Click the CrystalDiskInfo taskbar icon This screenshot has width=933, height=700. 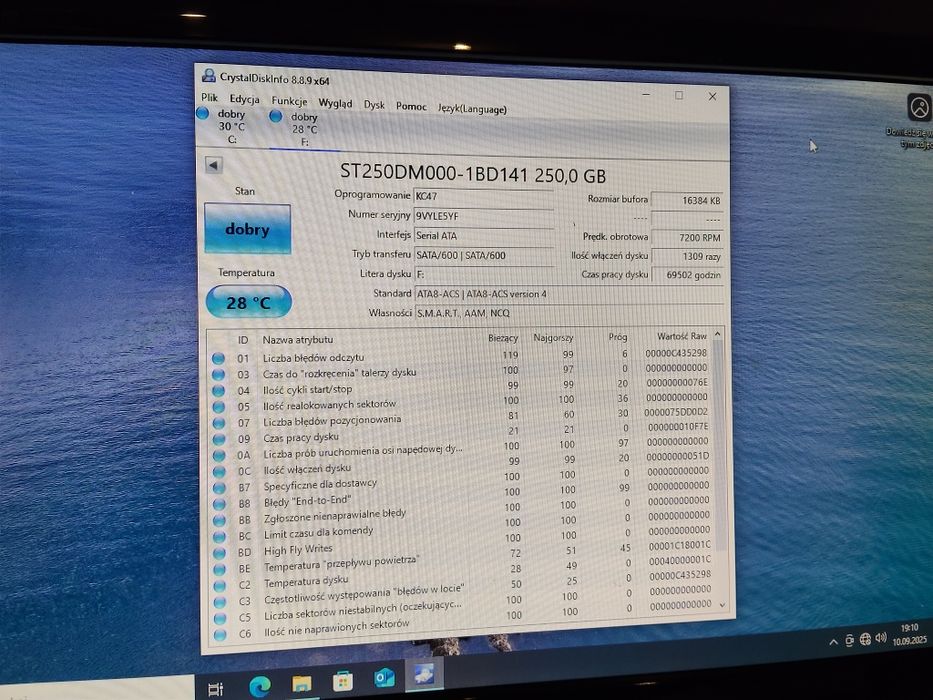pyautogui.click(x=425, y=674)
